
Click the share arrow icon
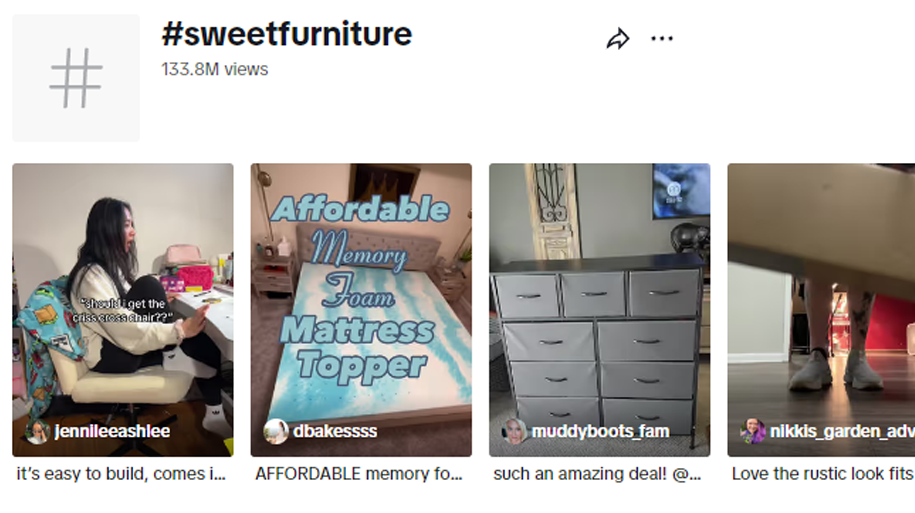coord(617,39)
